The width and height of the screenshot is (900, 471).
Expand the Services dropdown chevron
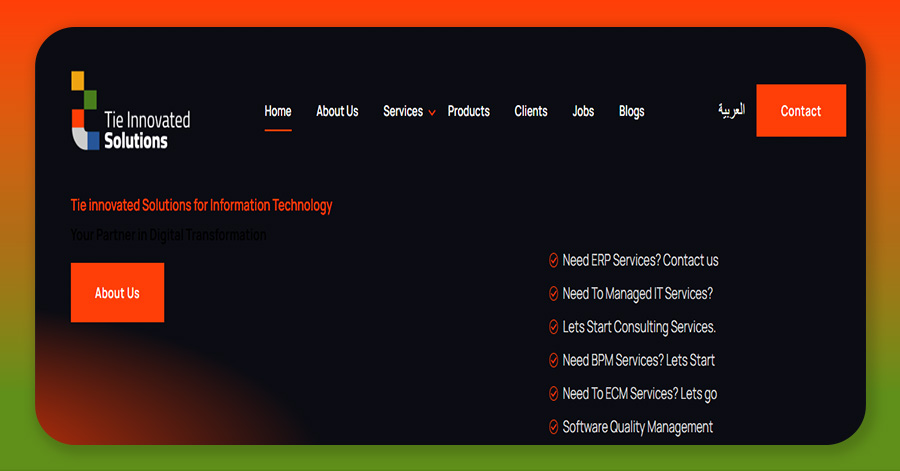coord(432,113)
